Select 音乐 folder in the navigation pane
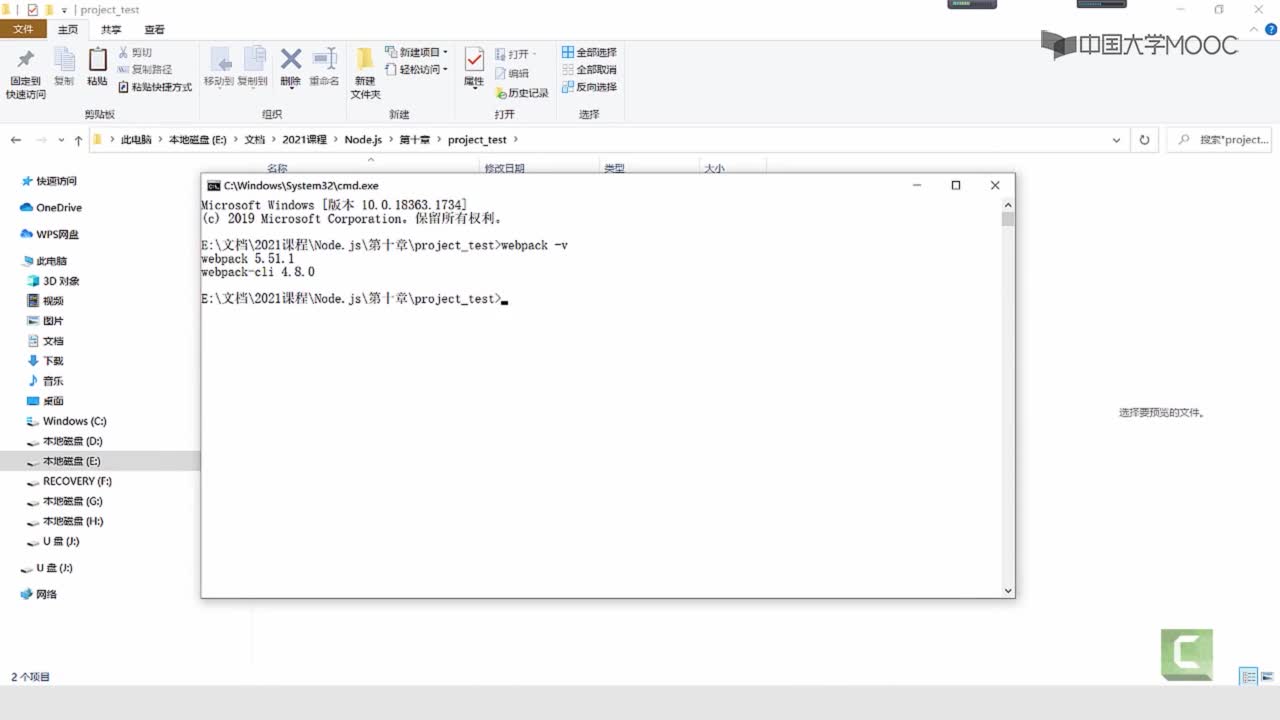Image resolution: width=1280 pixels, height=720 pixels. point(45,381)
